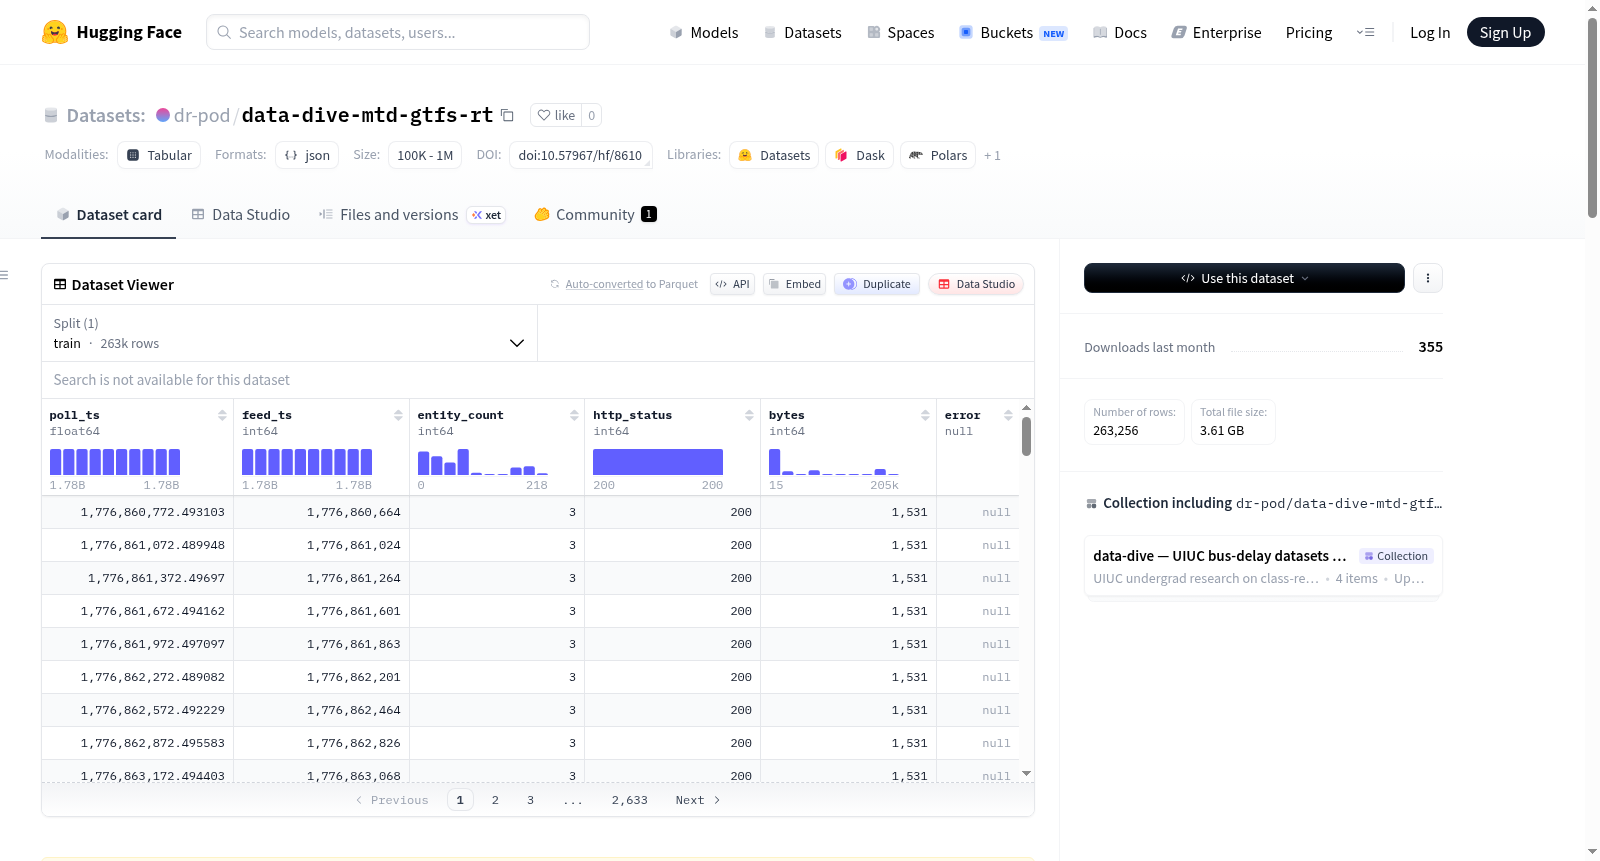This screenshot has height=861, width=1600.
Task: Switch to the Data Studio tab
Action: click(x=241, y=214)
